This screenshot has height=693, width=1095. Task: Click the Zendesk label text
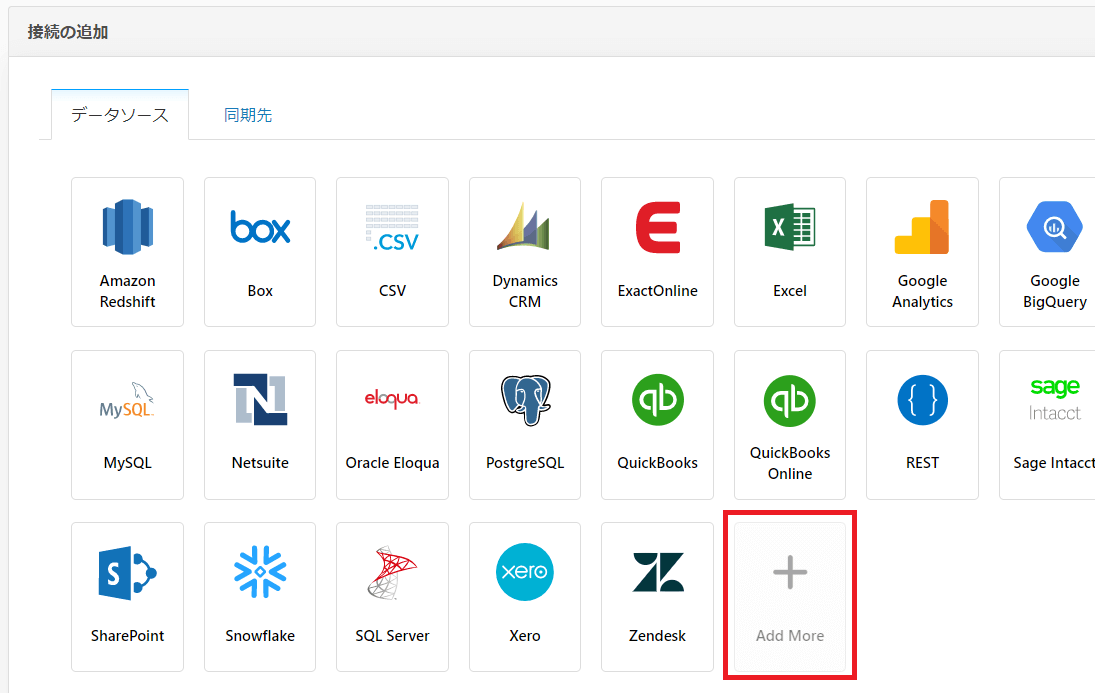click(657, 636)
